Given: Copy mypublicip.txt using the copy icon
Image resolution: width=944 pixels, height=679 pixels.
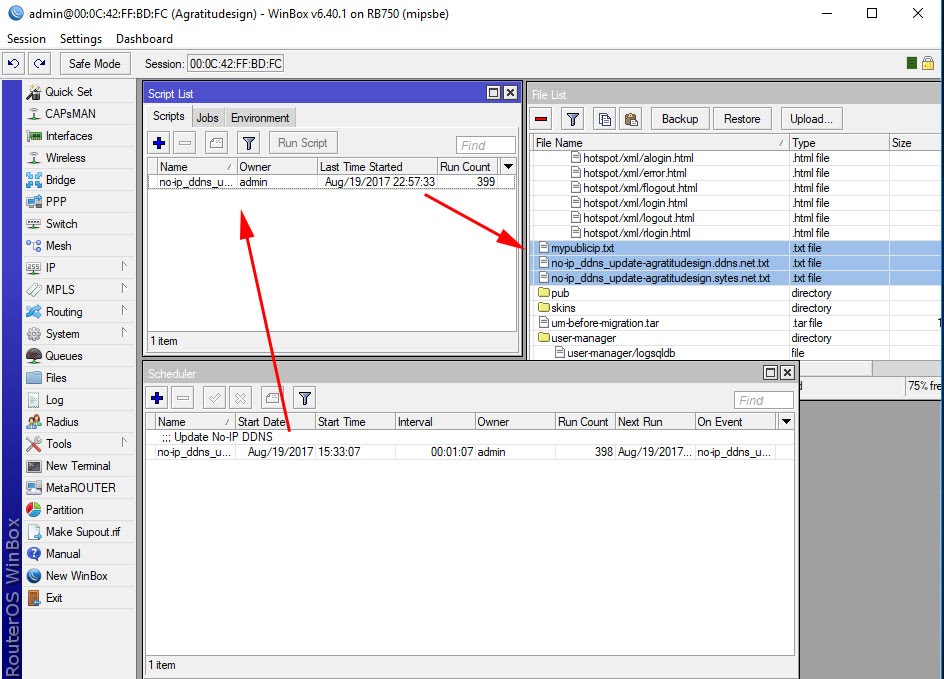Looking at the screenshot, I should (604, 118).
